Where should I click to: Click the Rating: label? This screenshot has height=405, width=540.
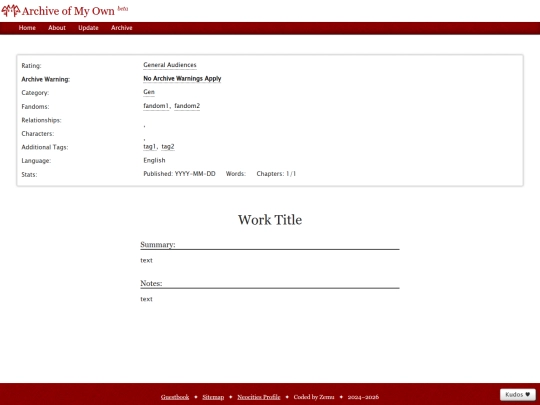(x=31, y=65)
